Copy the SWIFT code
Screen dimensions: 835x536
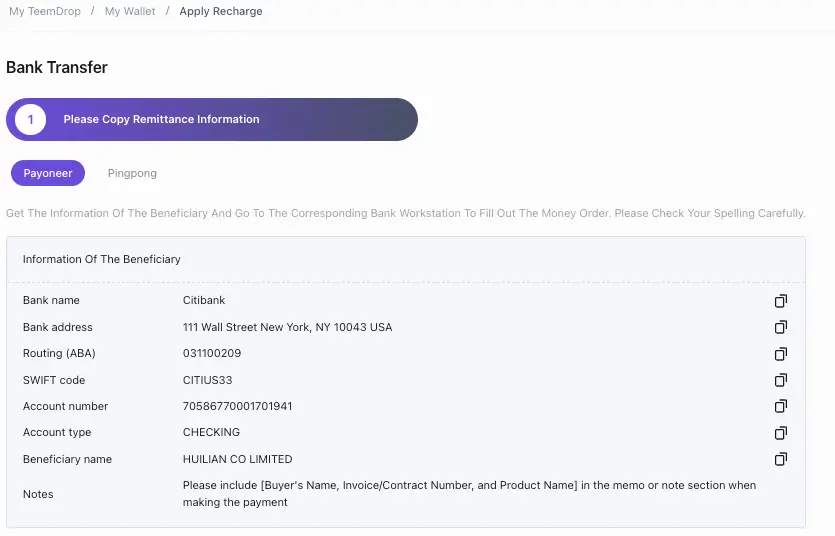(x=781, y=380)
